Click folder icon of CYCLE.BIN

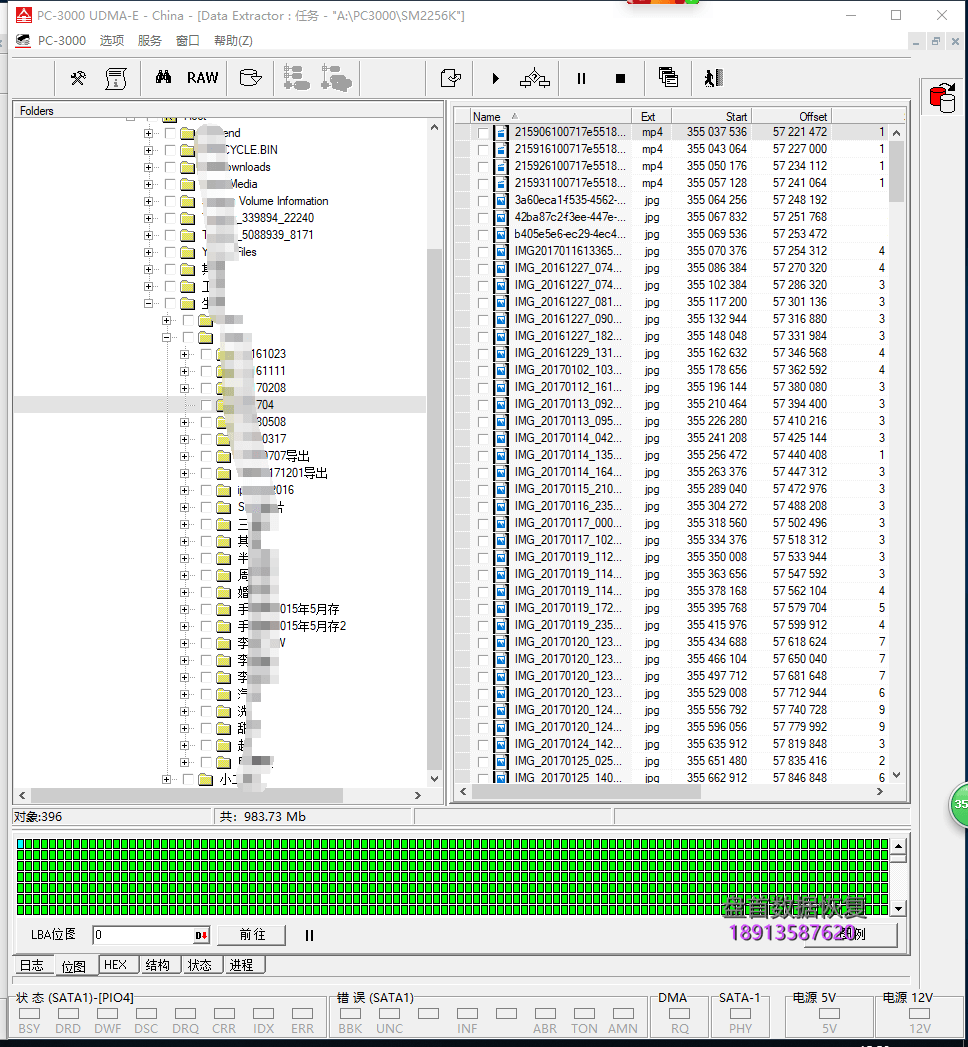coord(188,150)
